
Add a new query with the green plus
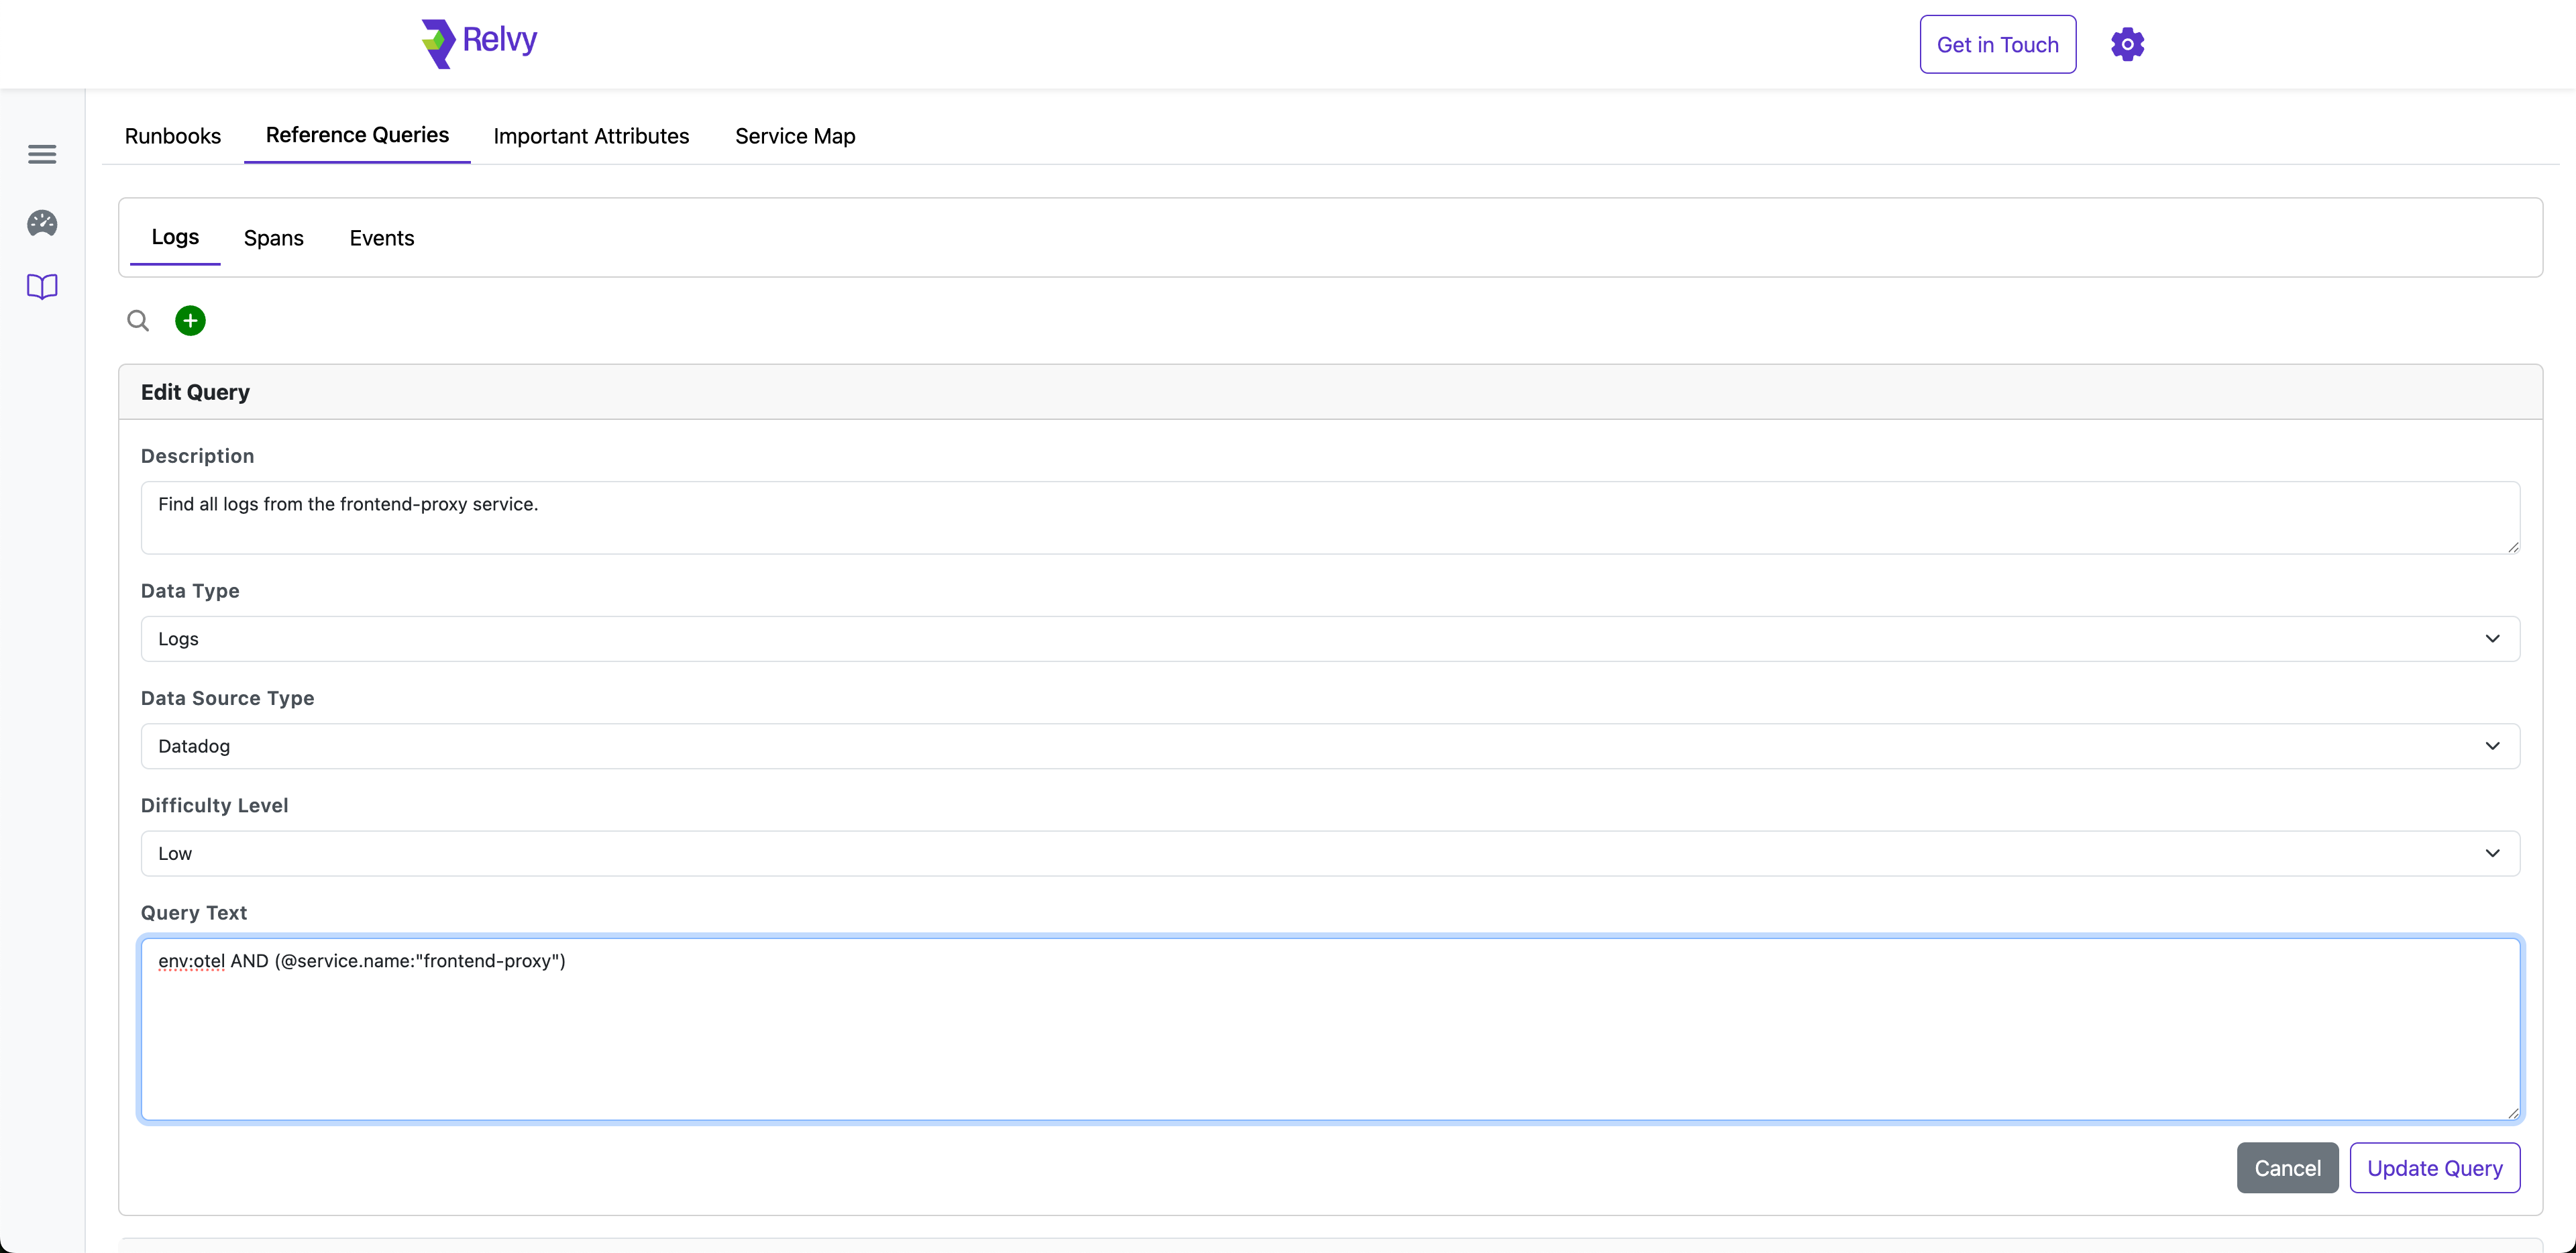(x=190, y=320)
